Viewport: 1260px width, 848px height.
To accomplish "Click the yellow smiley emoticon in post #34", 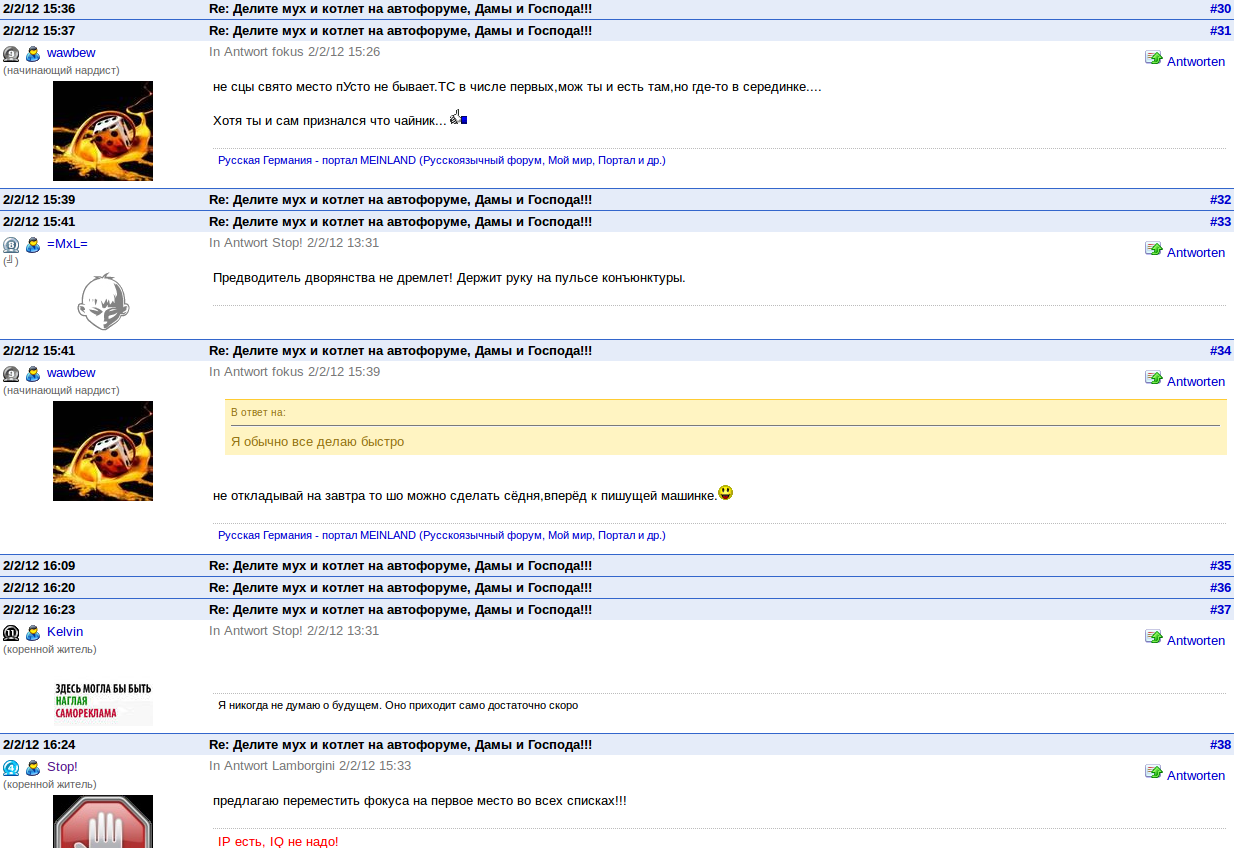I will tap(725, 492).
